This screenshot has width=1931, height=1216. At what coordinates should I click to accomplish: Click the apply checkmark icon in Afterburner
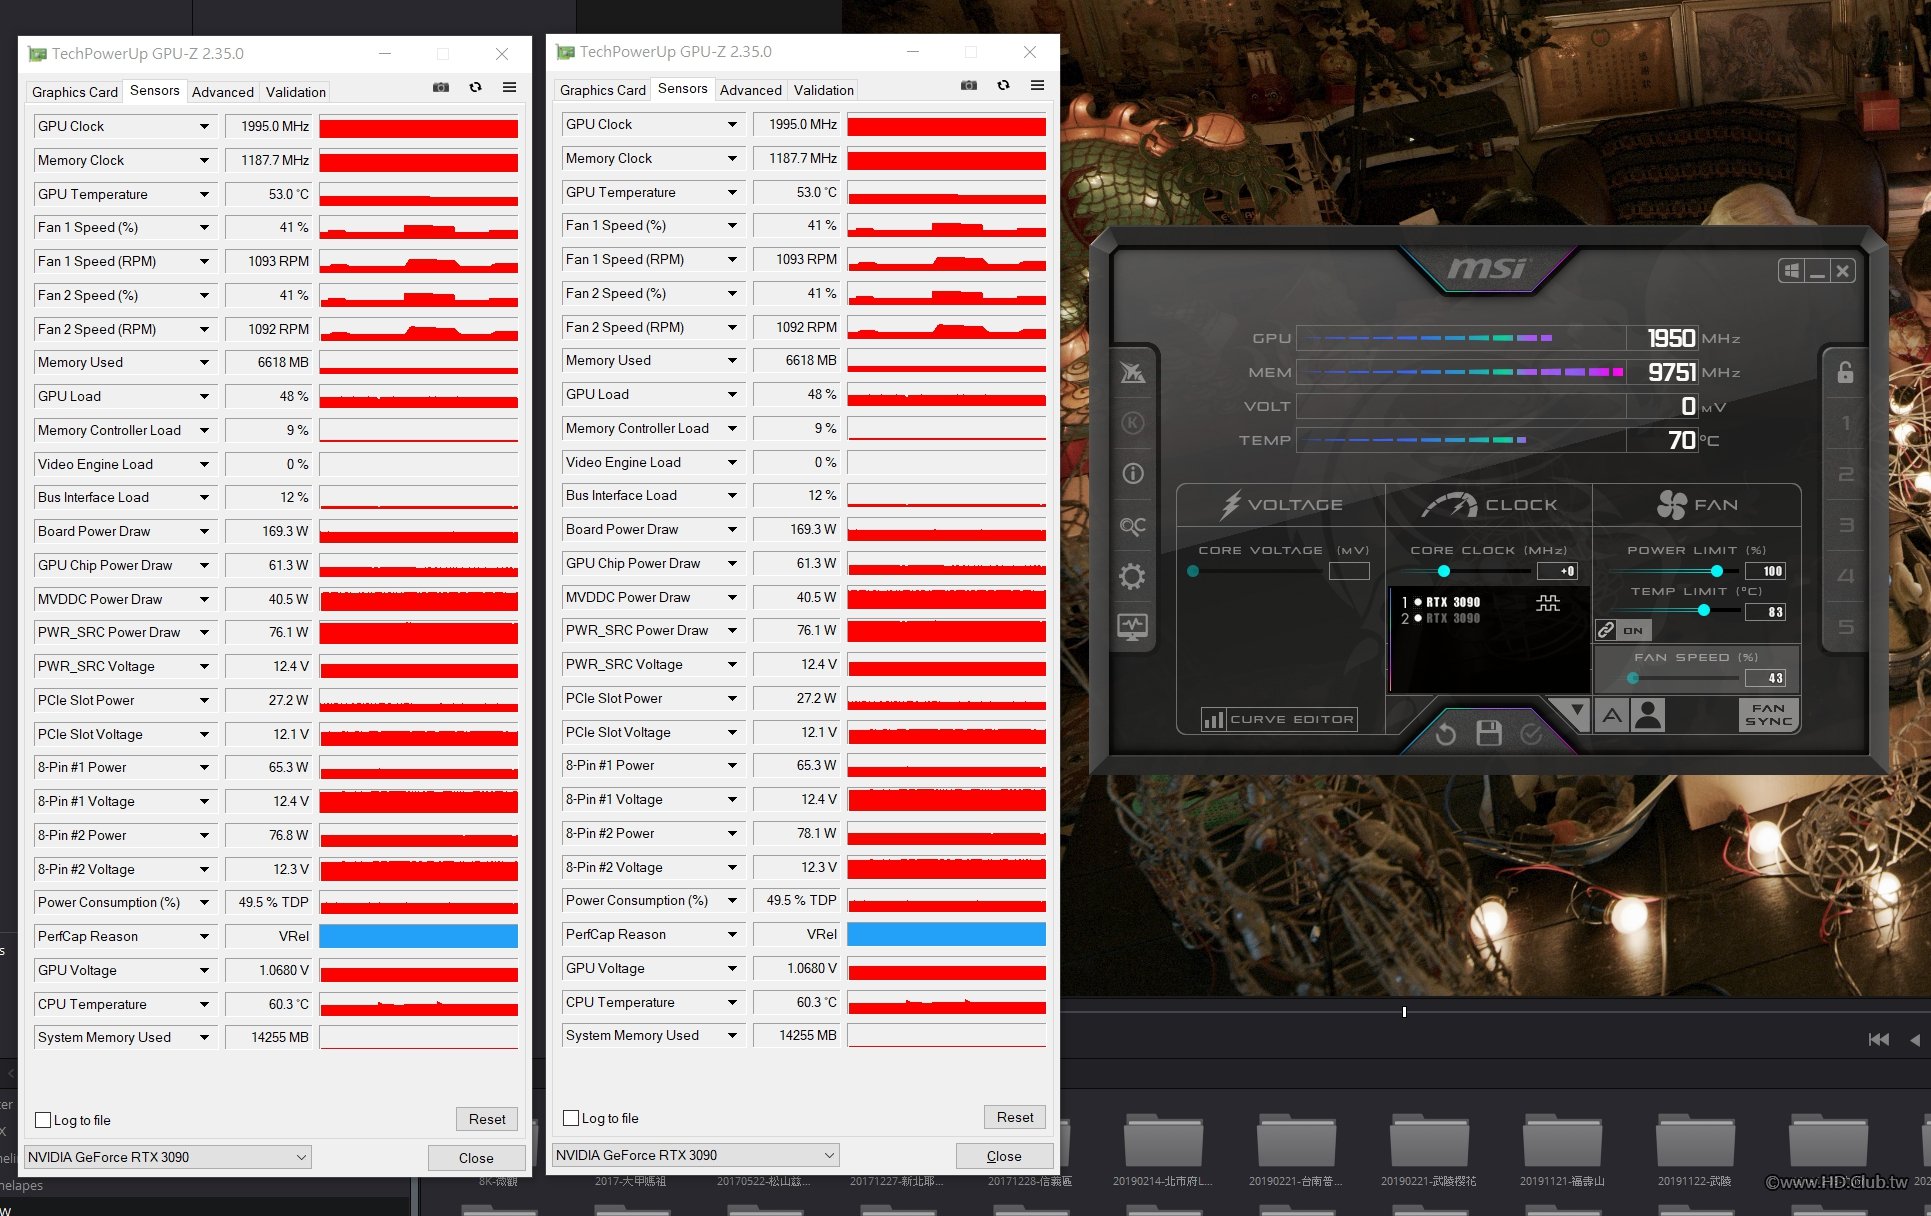pos(1531,735)
